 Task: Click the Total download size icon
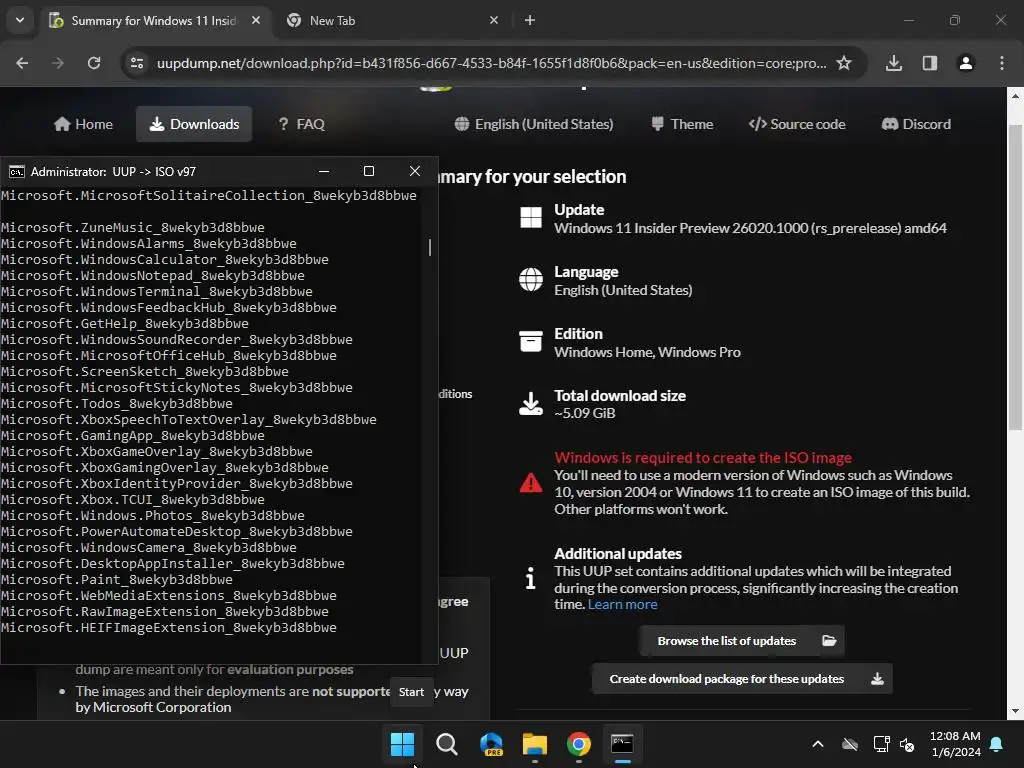[530, 404]
